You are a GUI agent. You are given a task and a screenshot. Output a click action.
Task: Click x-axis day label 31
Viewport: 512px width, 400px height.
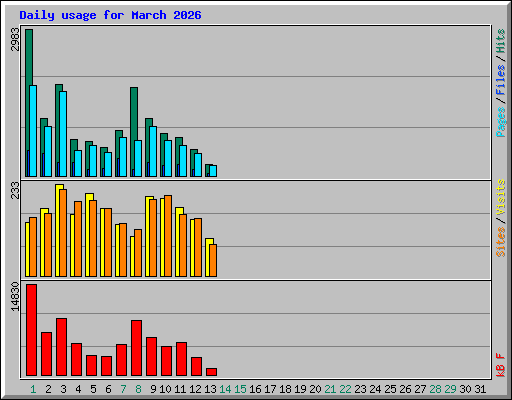pyautogui.click(x=480, y=389)
